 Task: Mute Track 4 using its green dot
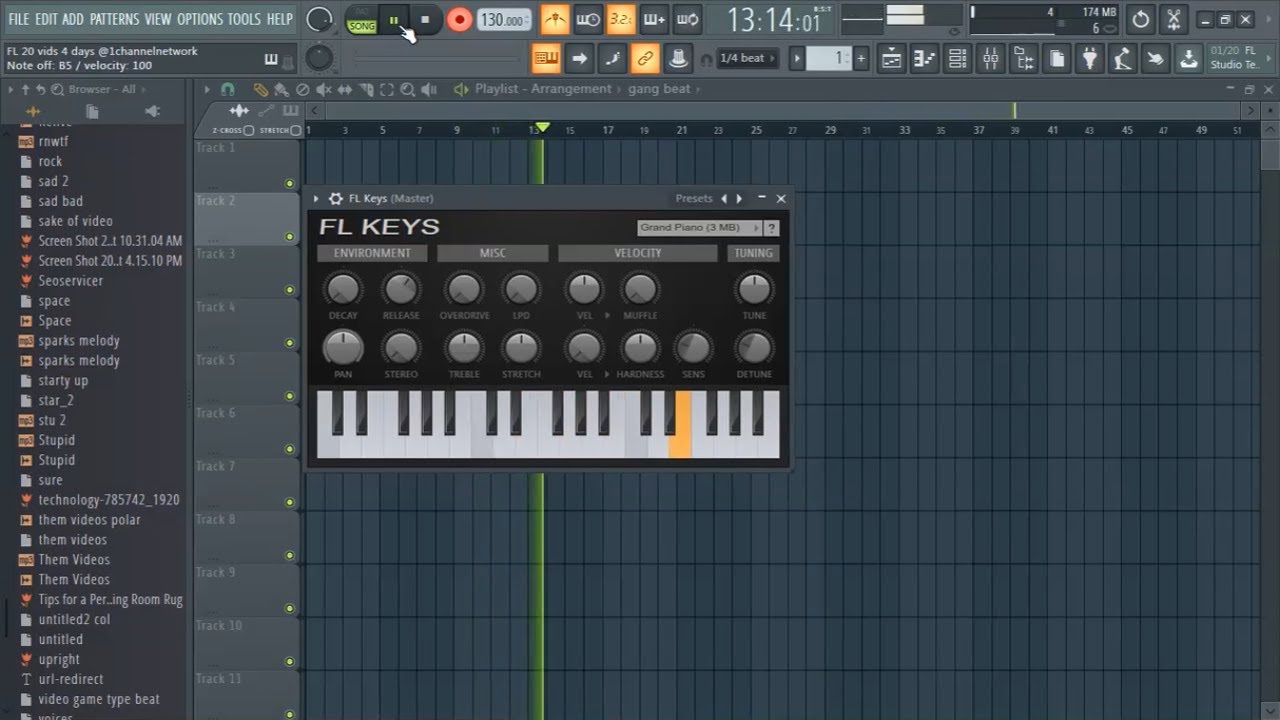click(x=289, y=342)
